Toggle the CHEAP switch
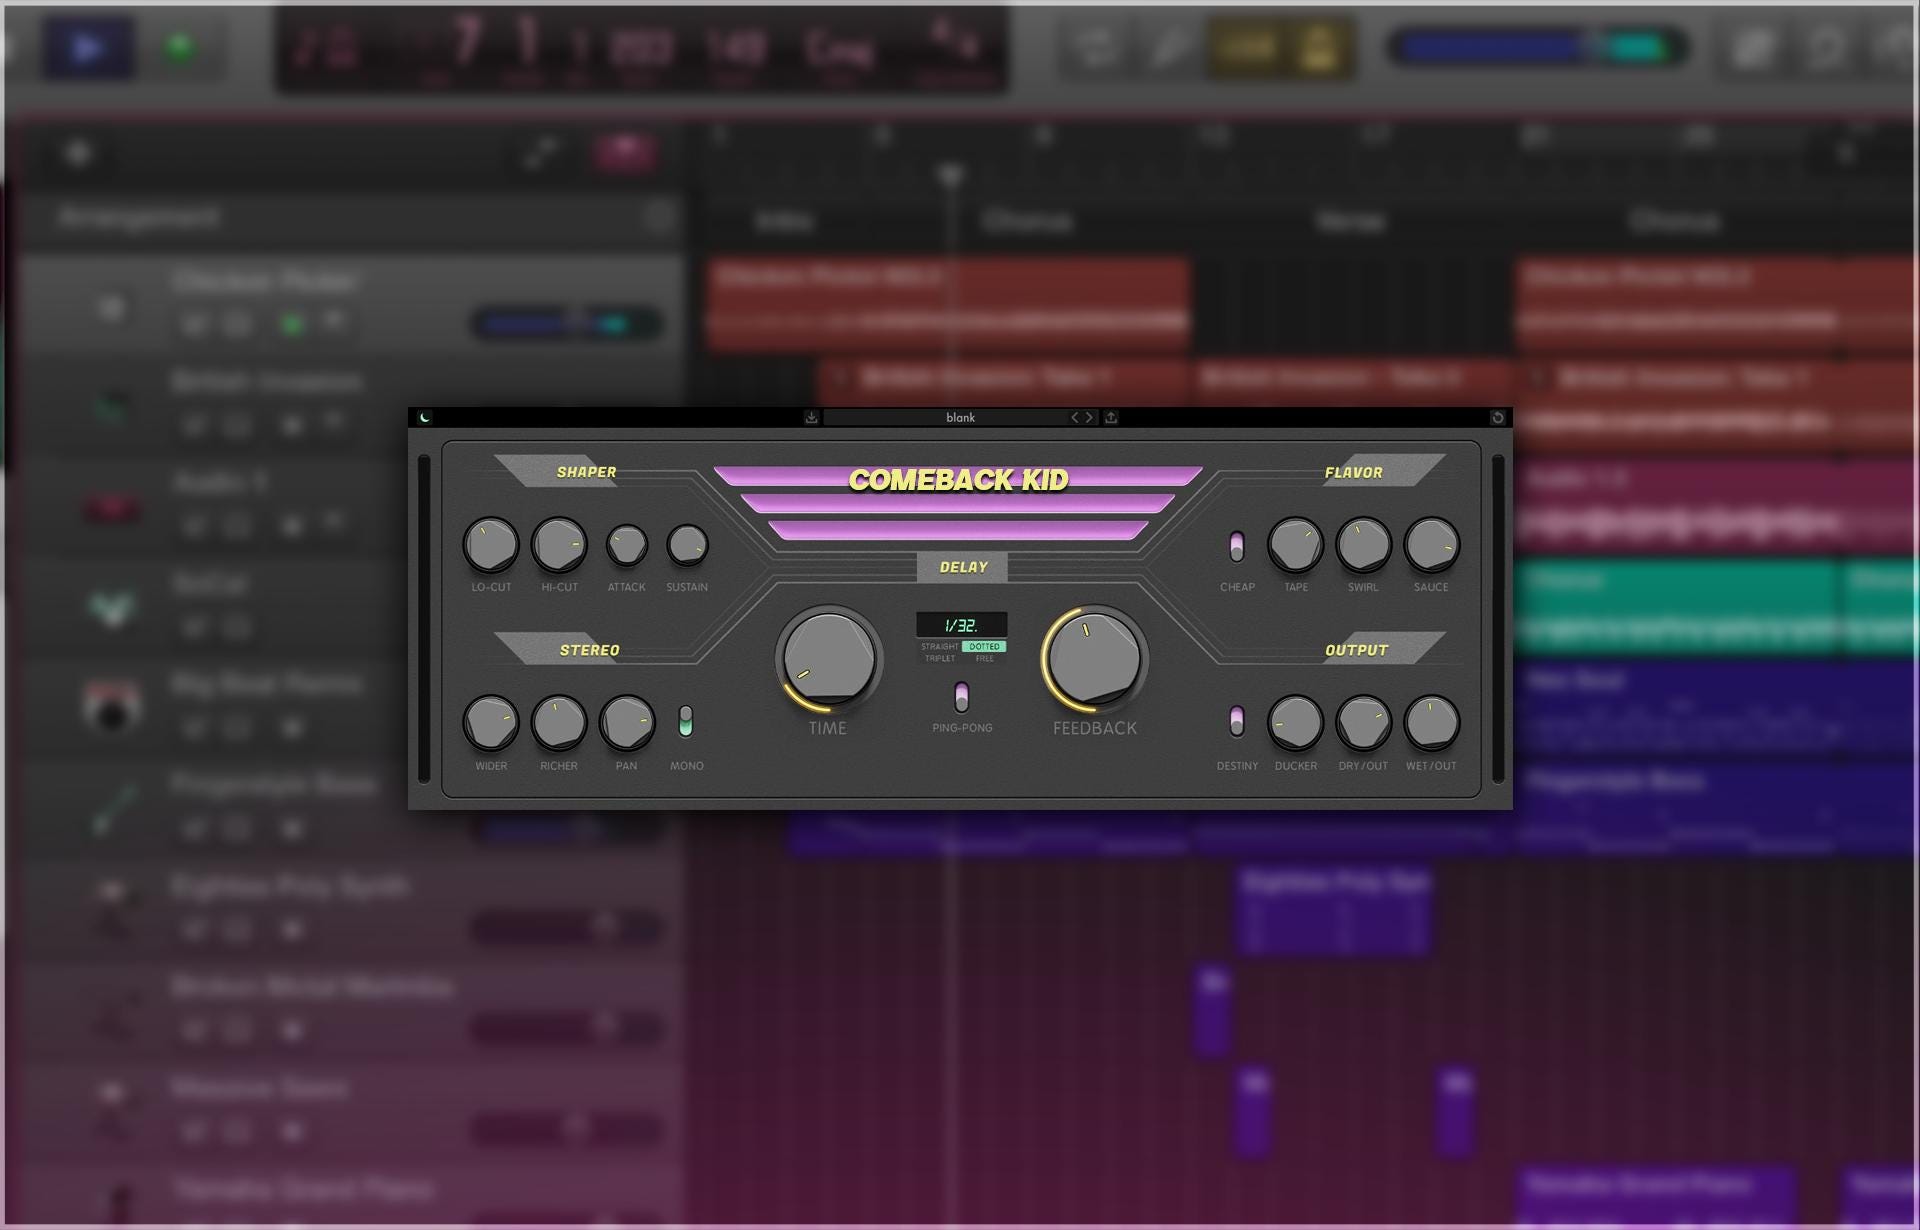 [x=1237, y=546]
